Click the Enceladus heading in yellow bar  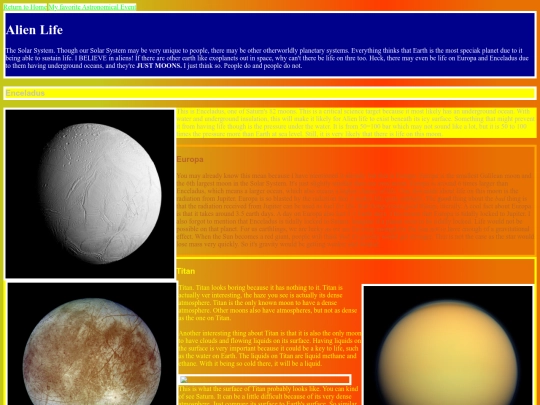click(25, 93)
